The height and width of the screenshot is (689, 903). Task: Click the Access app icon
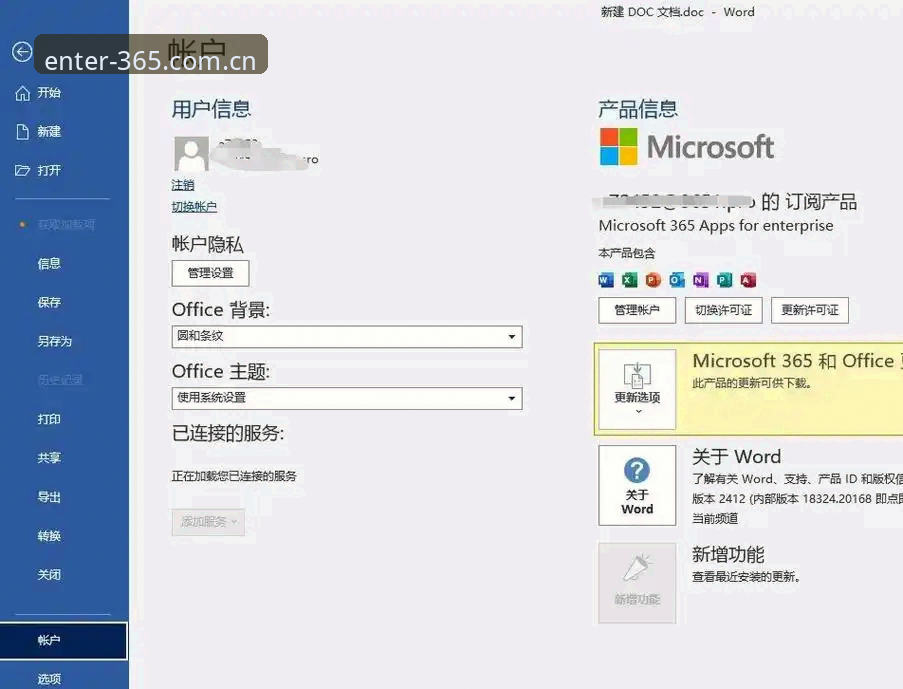pos(748,280)
